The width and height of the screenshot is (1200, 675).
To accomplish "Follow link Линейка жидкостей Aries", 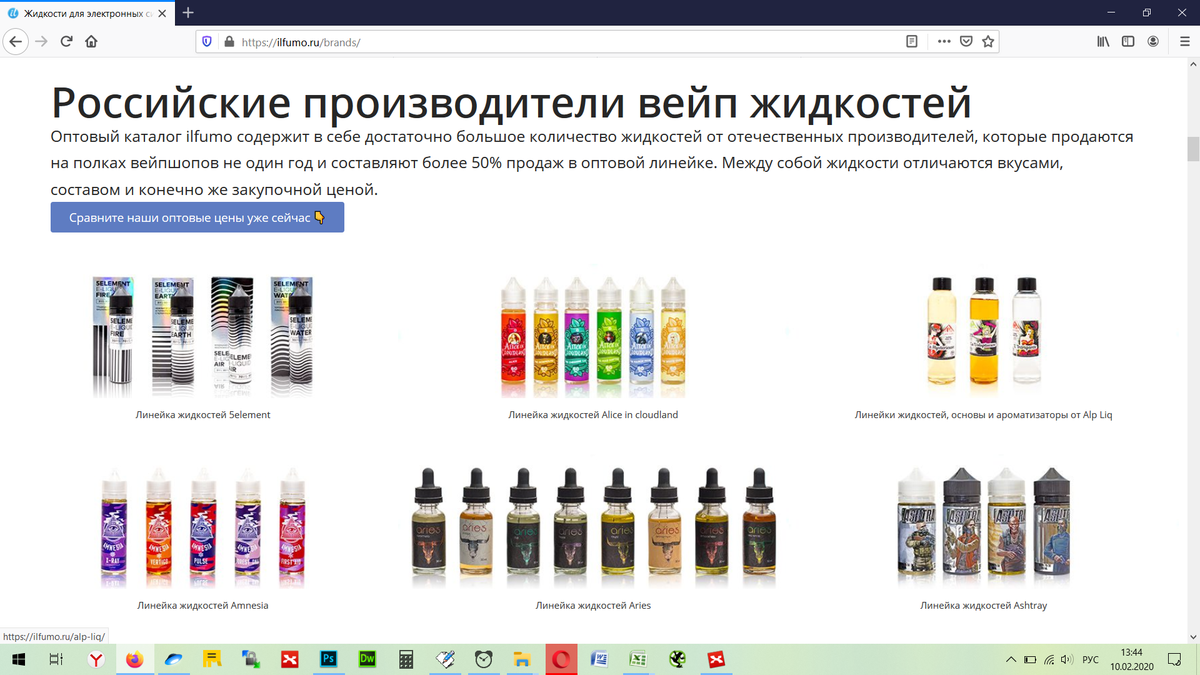I will click(593, 605).
